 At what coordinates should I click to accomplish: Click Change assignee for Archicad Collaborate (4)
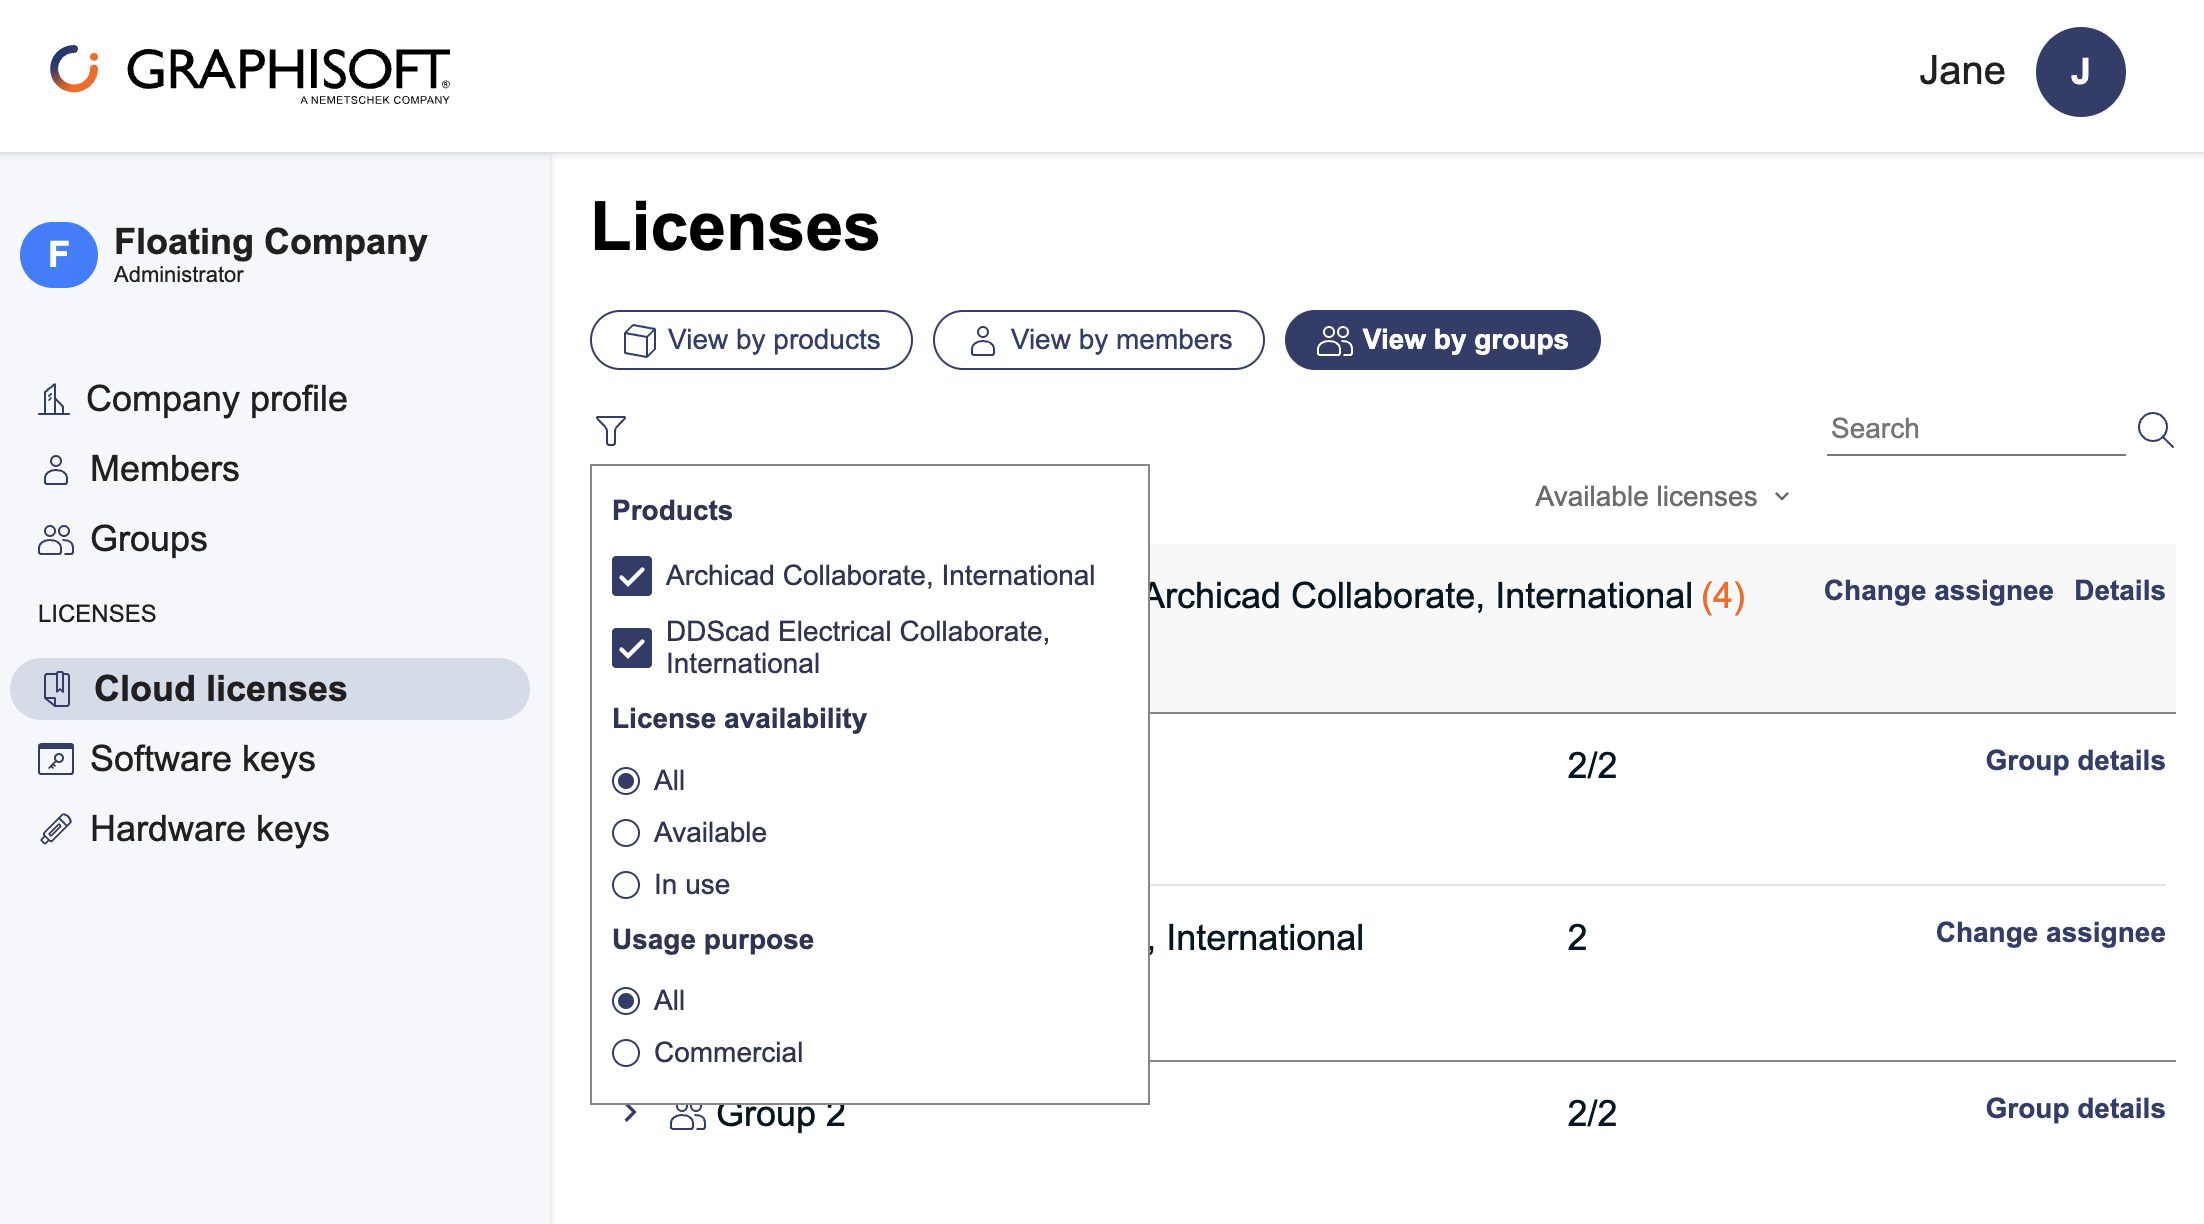point(1938,591)
